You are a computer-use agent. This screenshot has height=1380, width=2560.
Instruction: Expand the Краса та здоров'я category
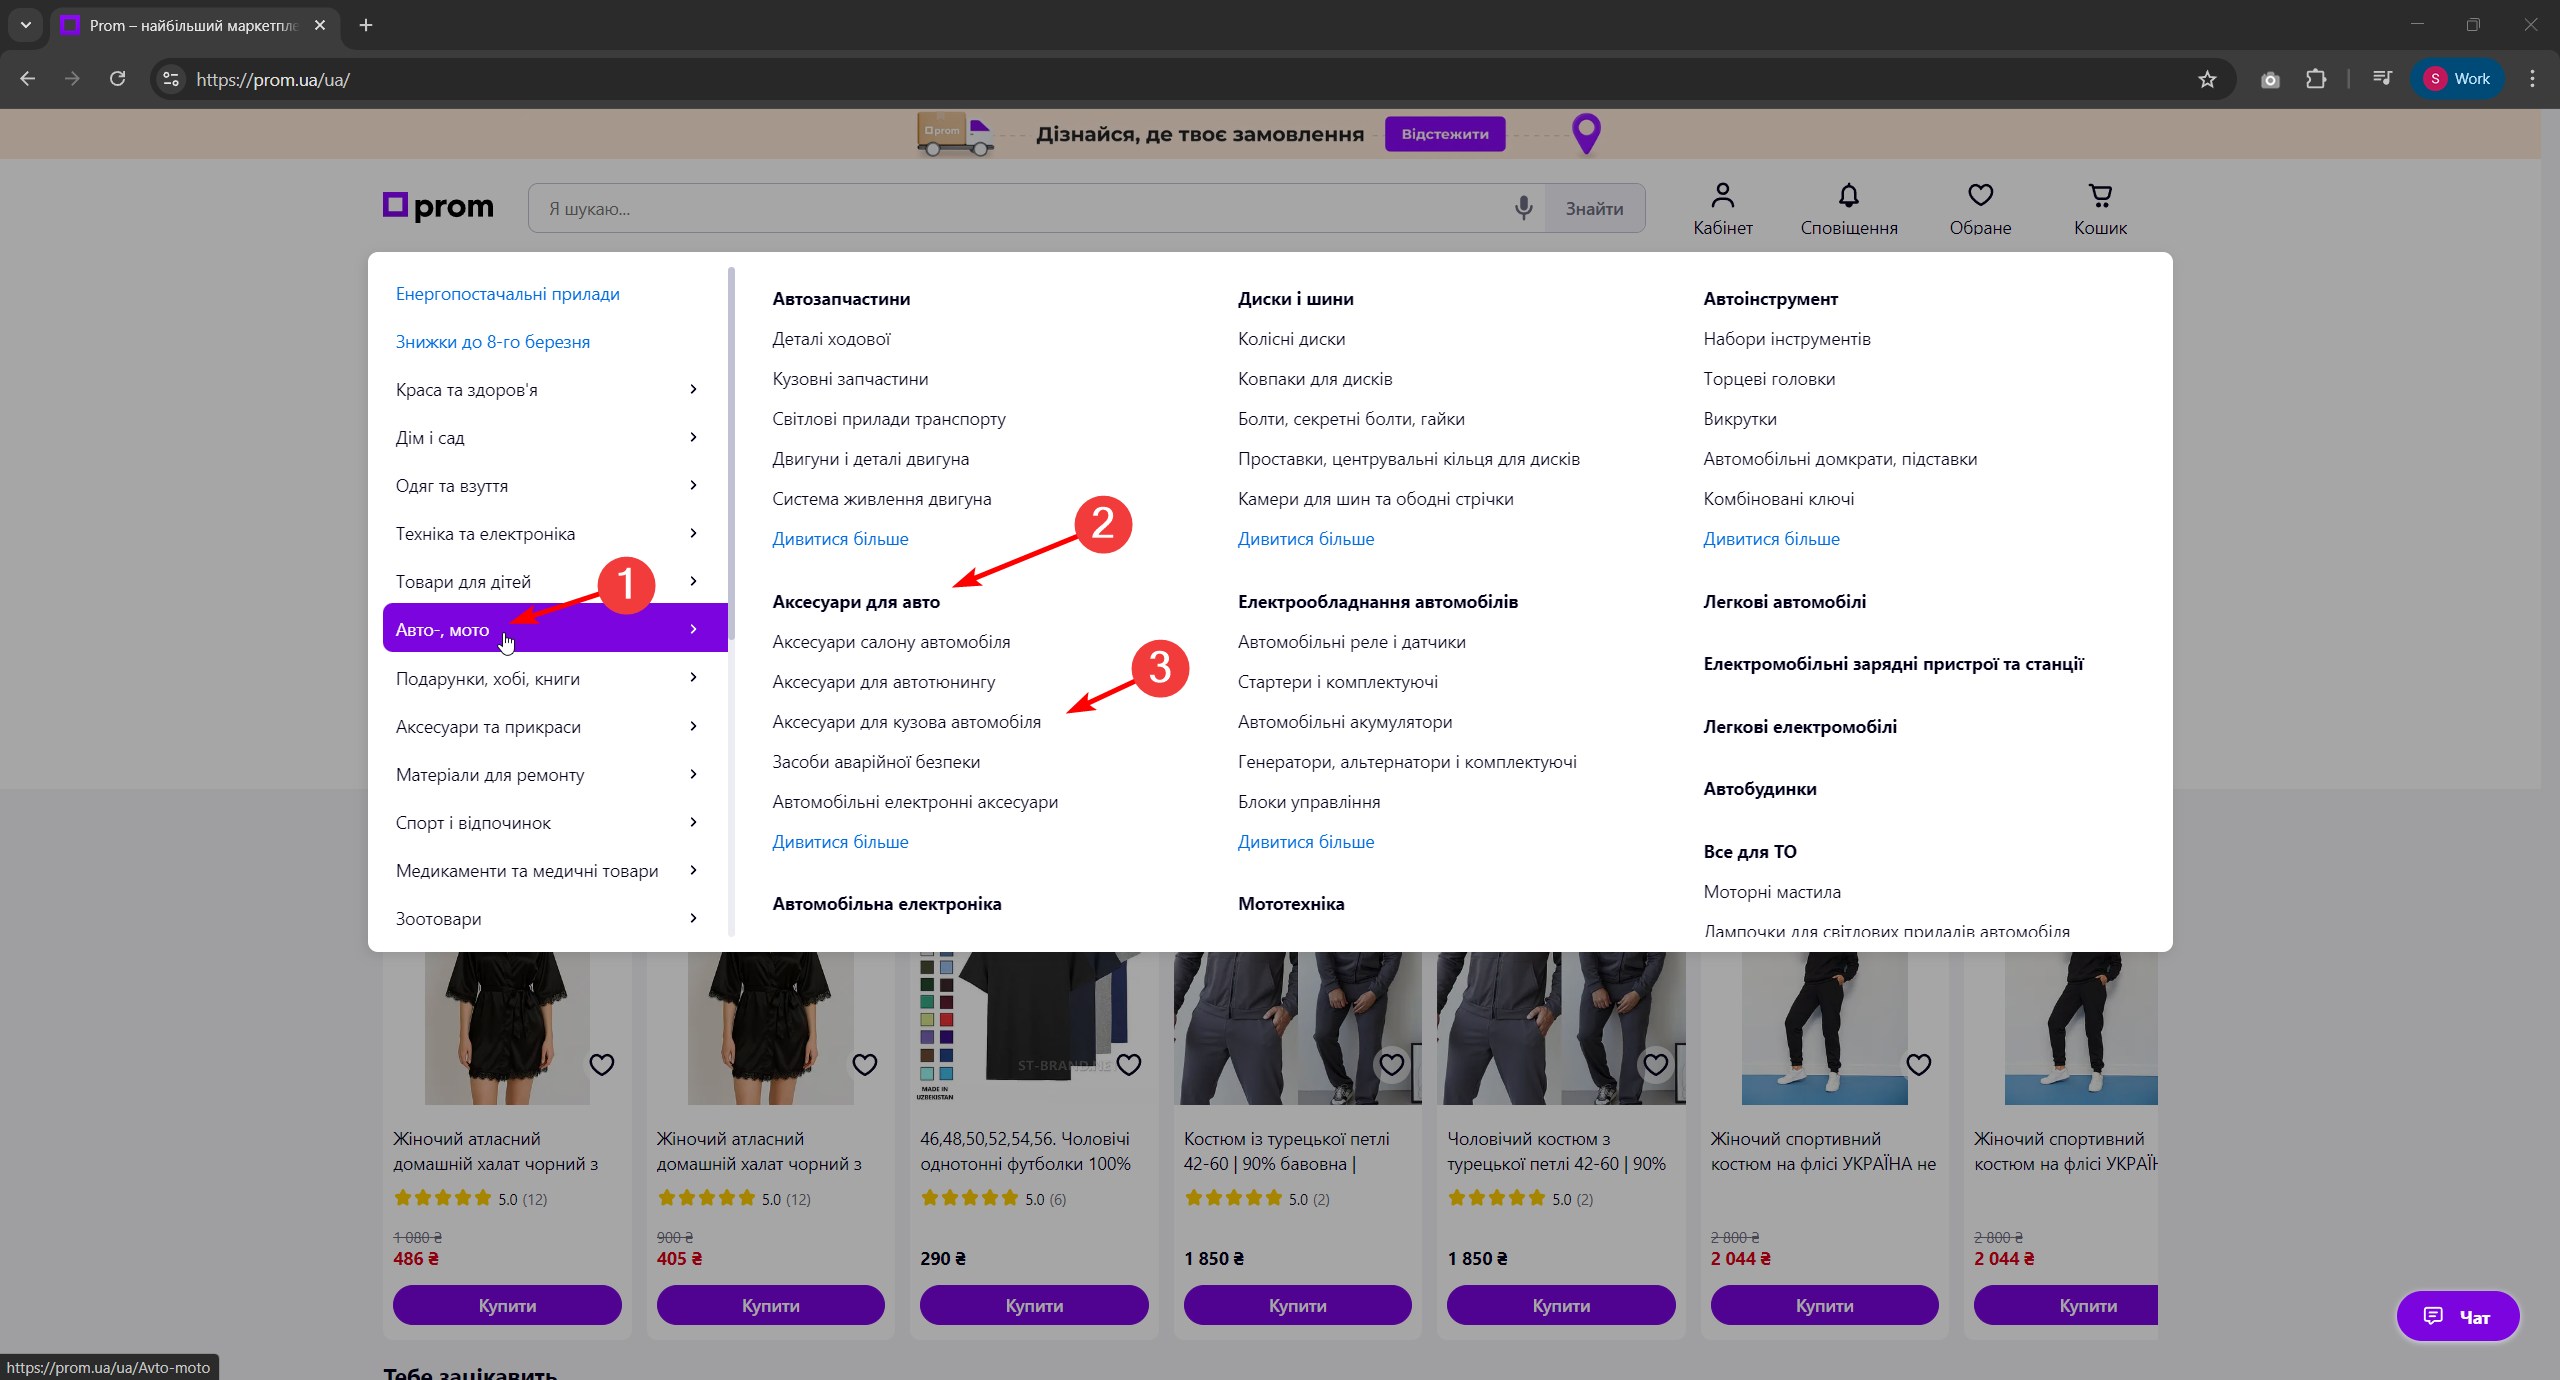click(x=693, y=389)
